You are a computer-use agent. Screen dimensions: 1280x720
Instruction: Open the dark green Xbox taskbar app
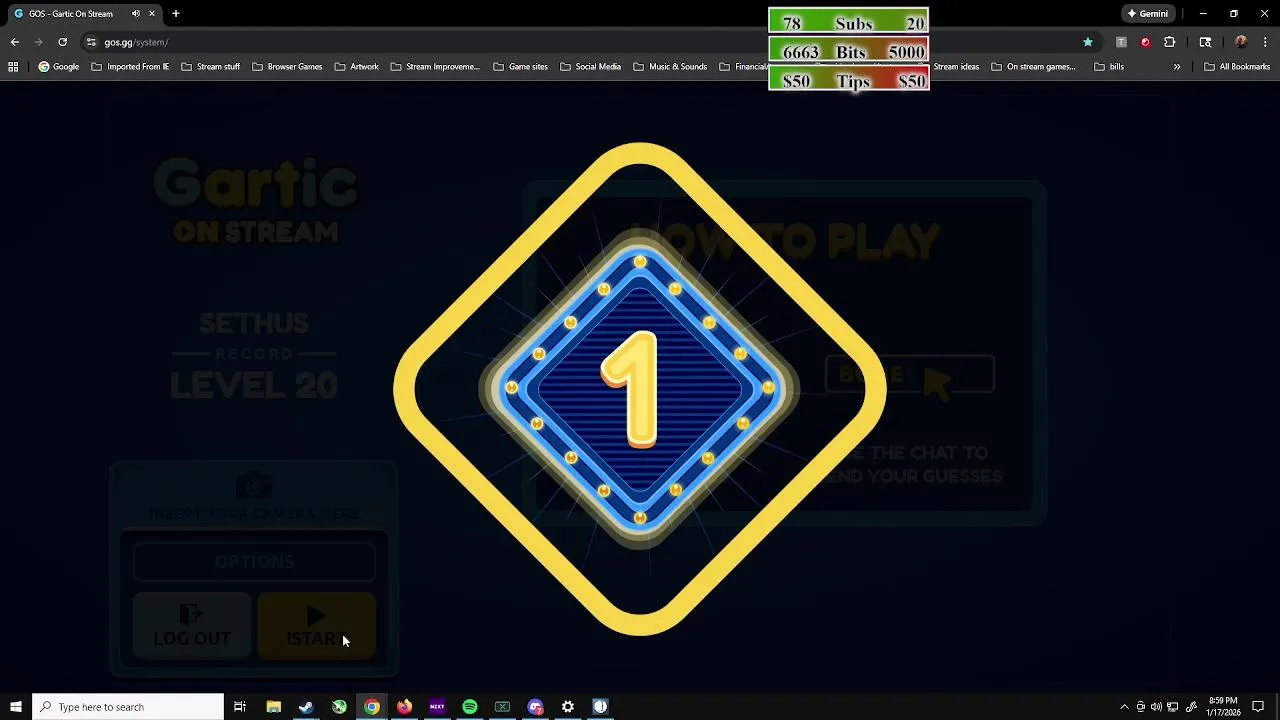502,707
